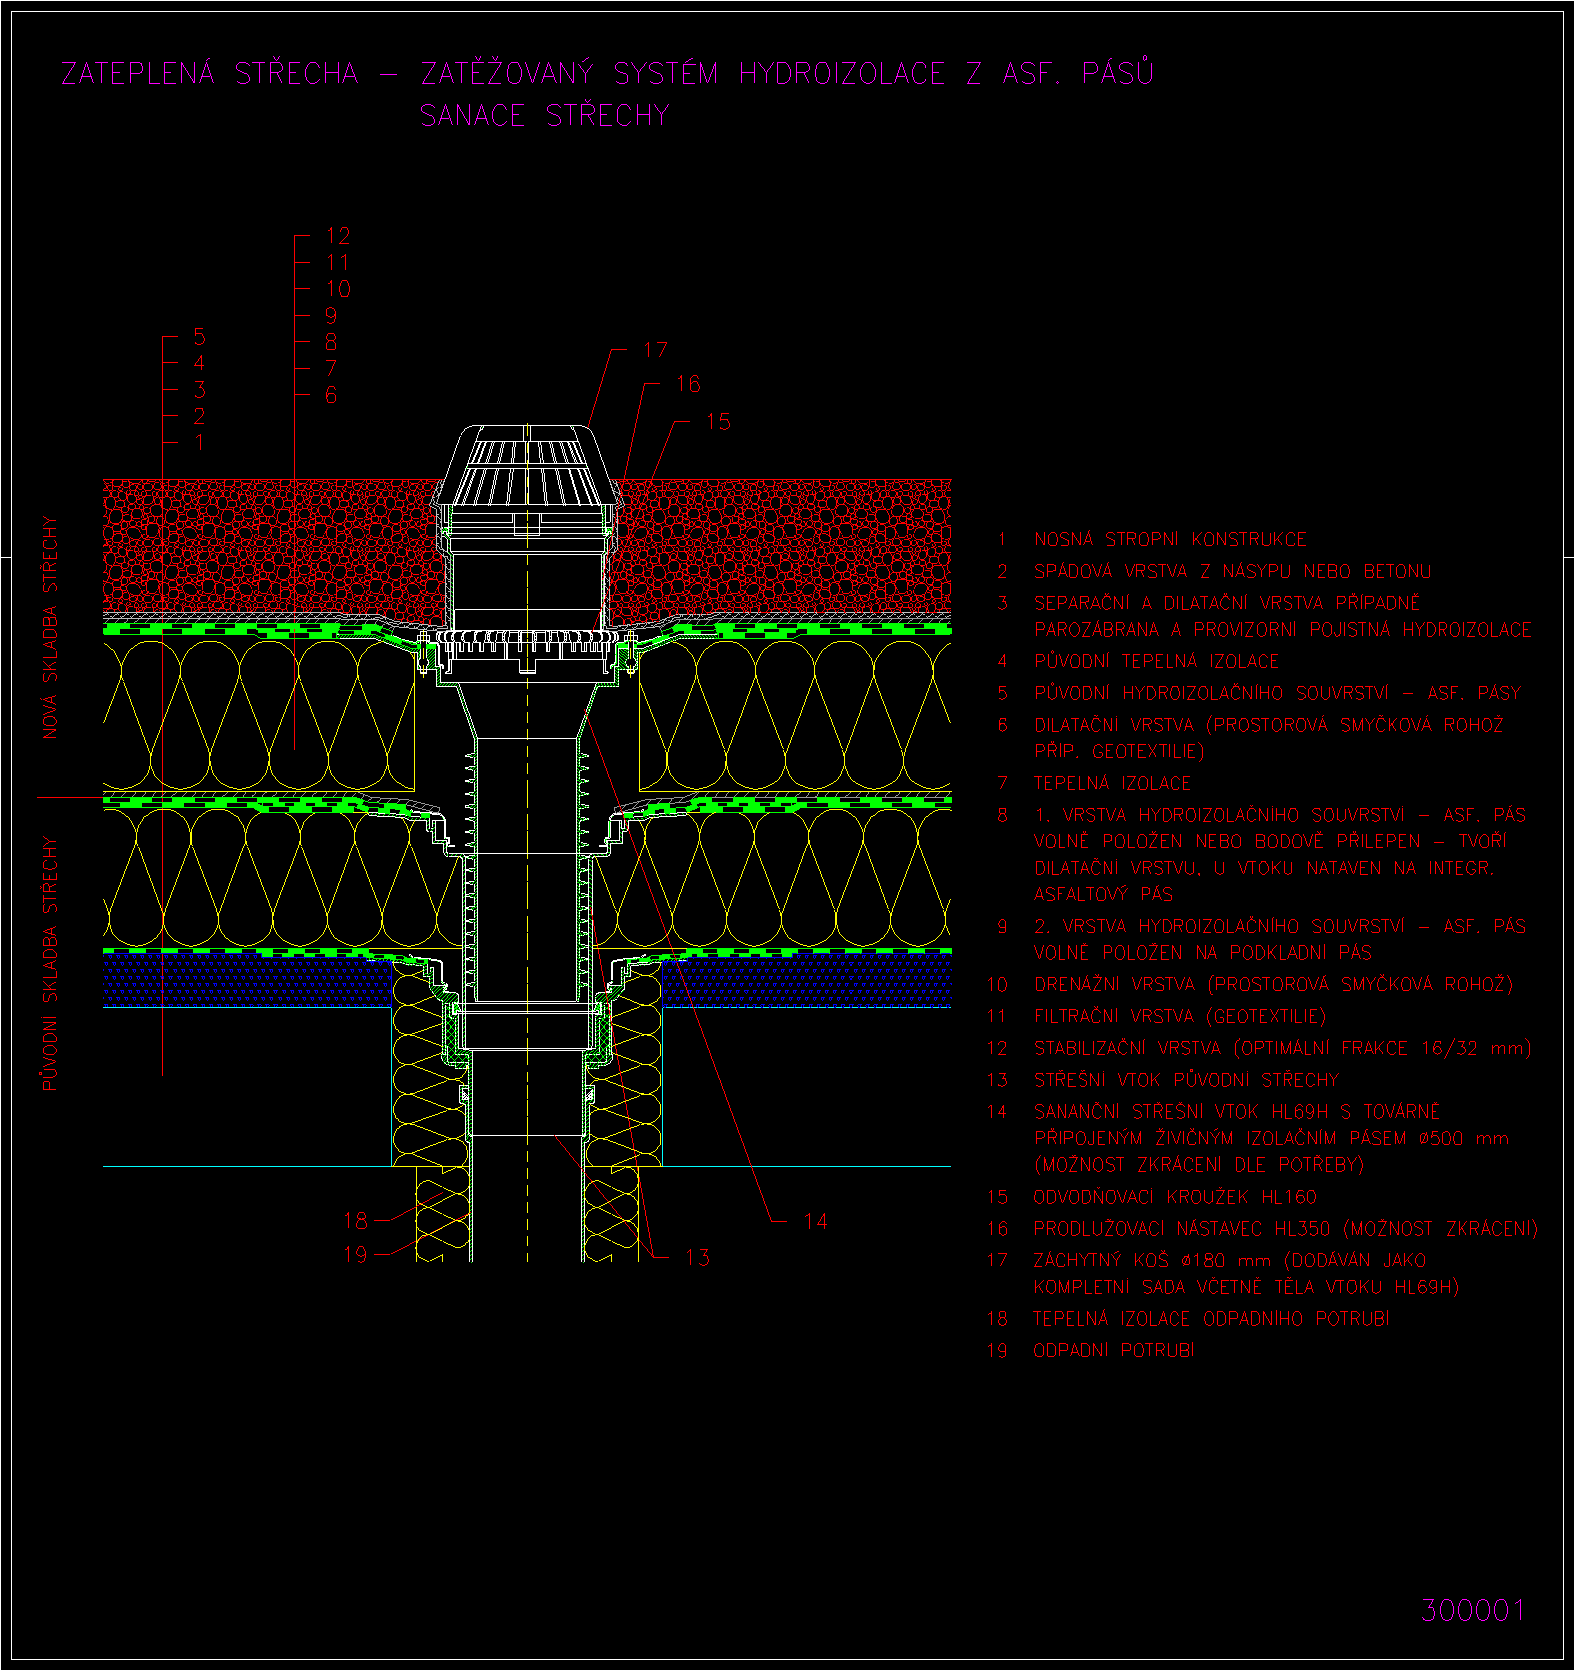Click legend entry 'ODVODŇOVACÍ KROUŽEK HL160'

click(x=1175, y=1197)
